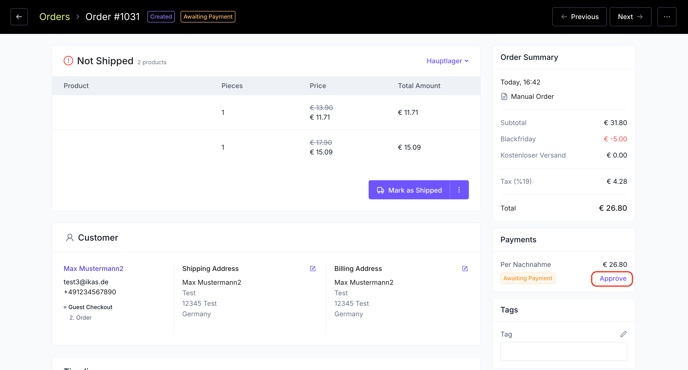This screenshot has height=370, width=688.
Task: Click Mark as Shipped button
Action: coord(409,190)
